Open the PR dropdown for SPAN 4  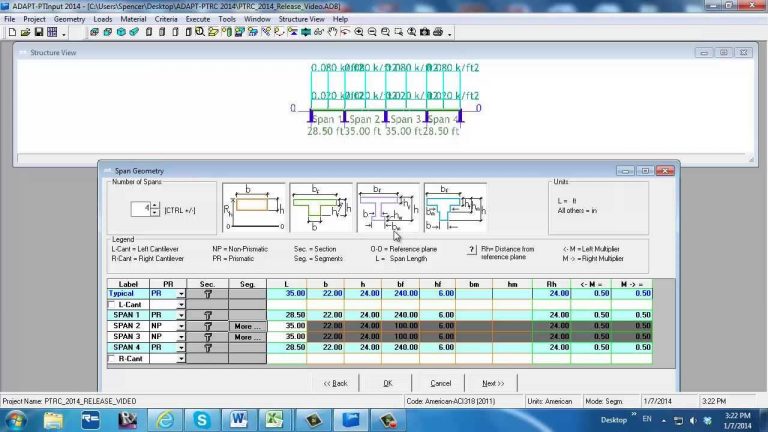click(181, 348)
